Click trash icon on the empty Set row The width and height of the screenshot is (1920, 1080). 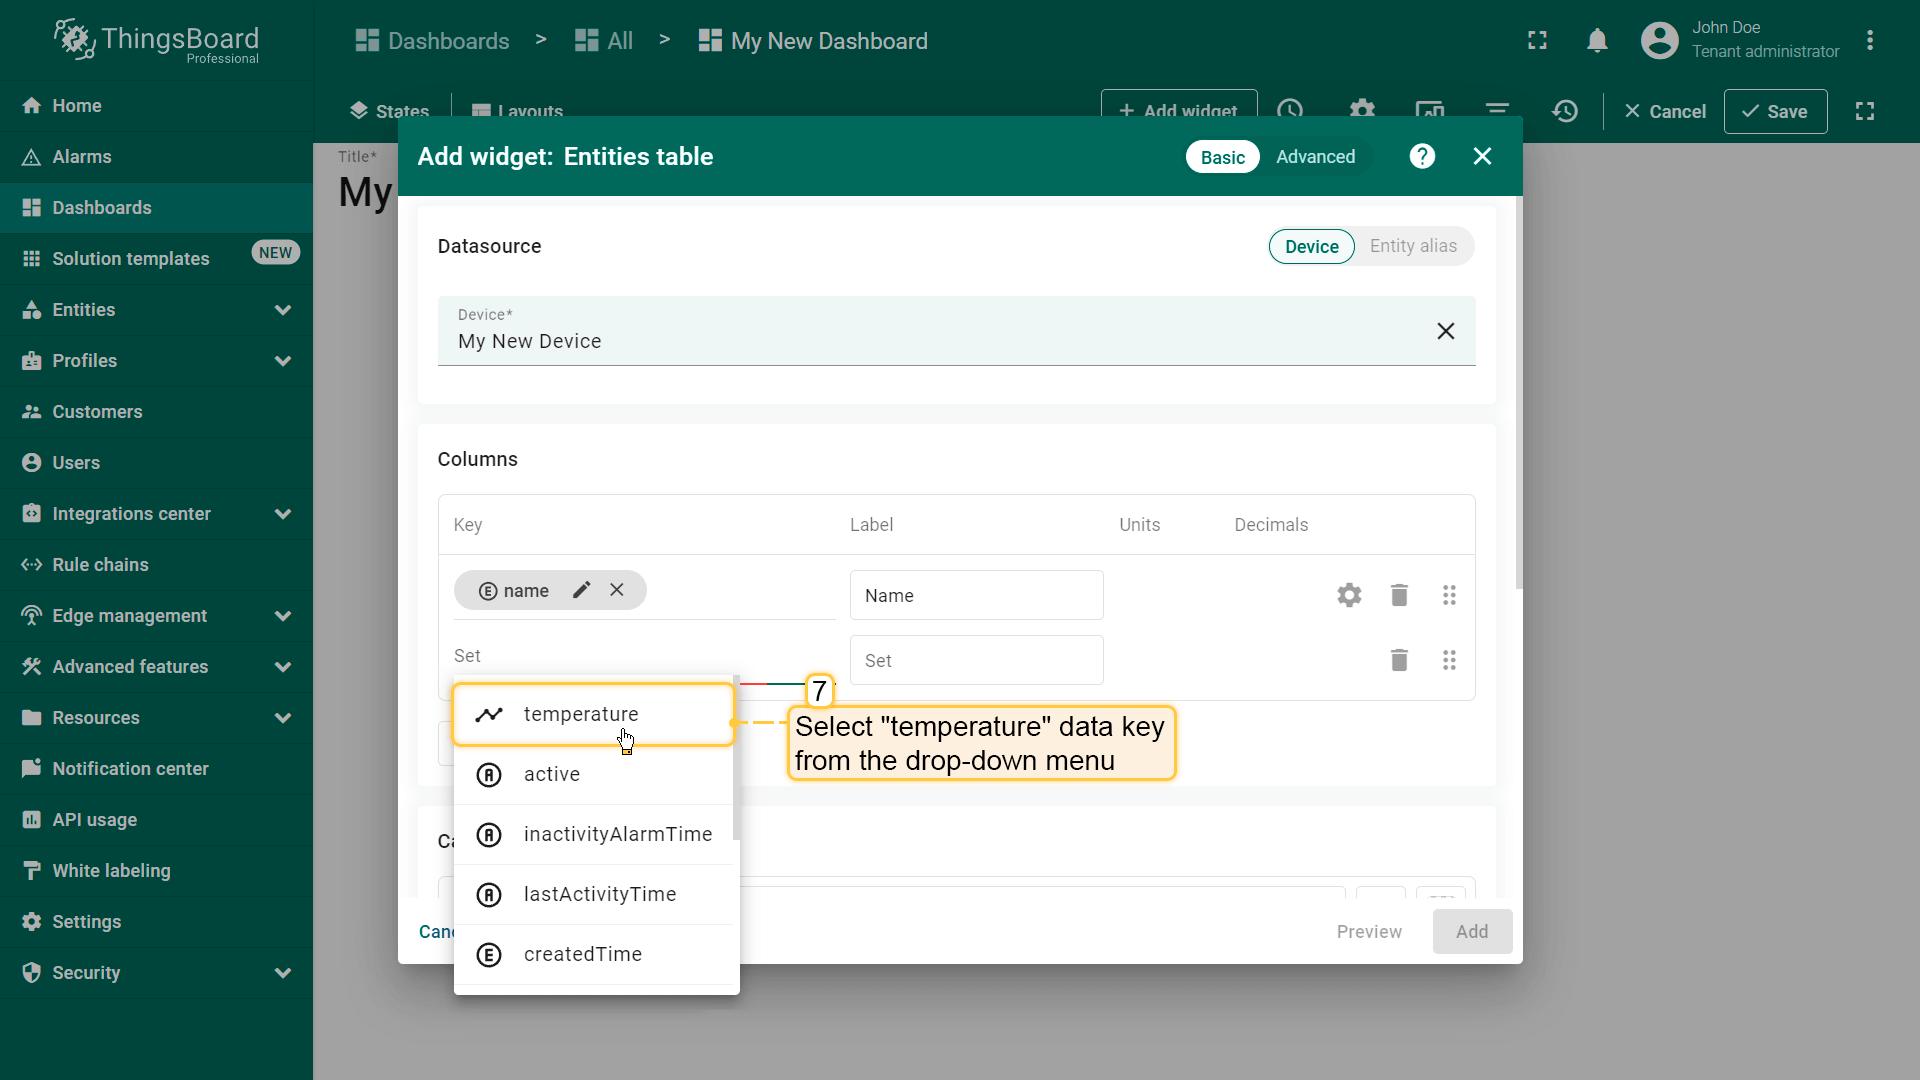point(1399,660)
